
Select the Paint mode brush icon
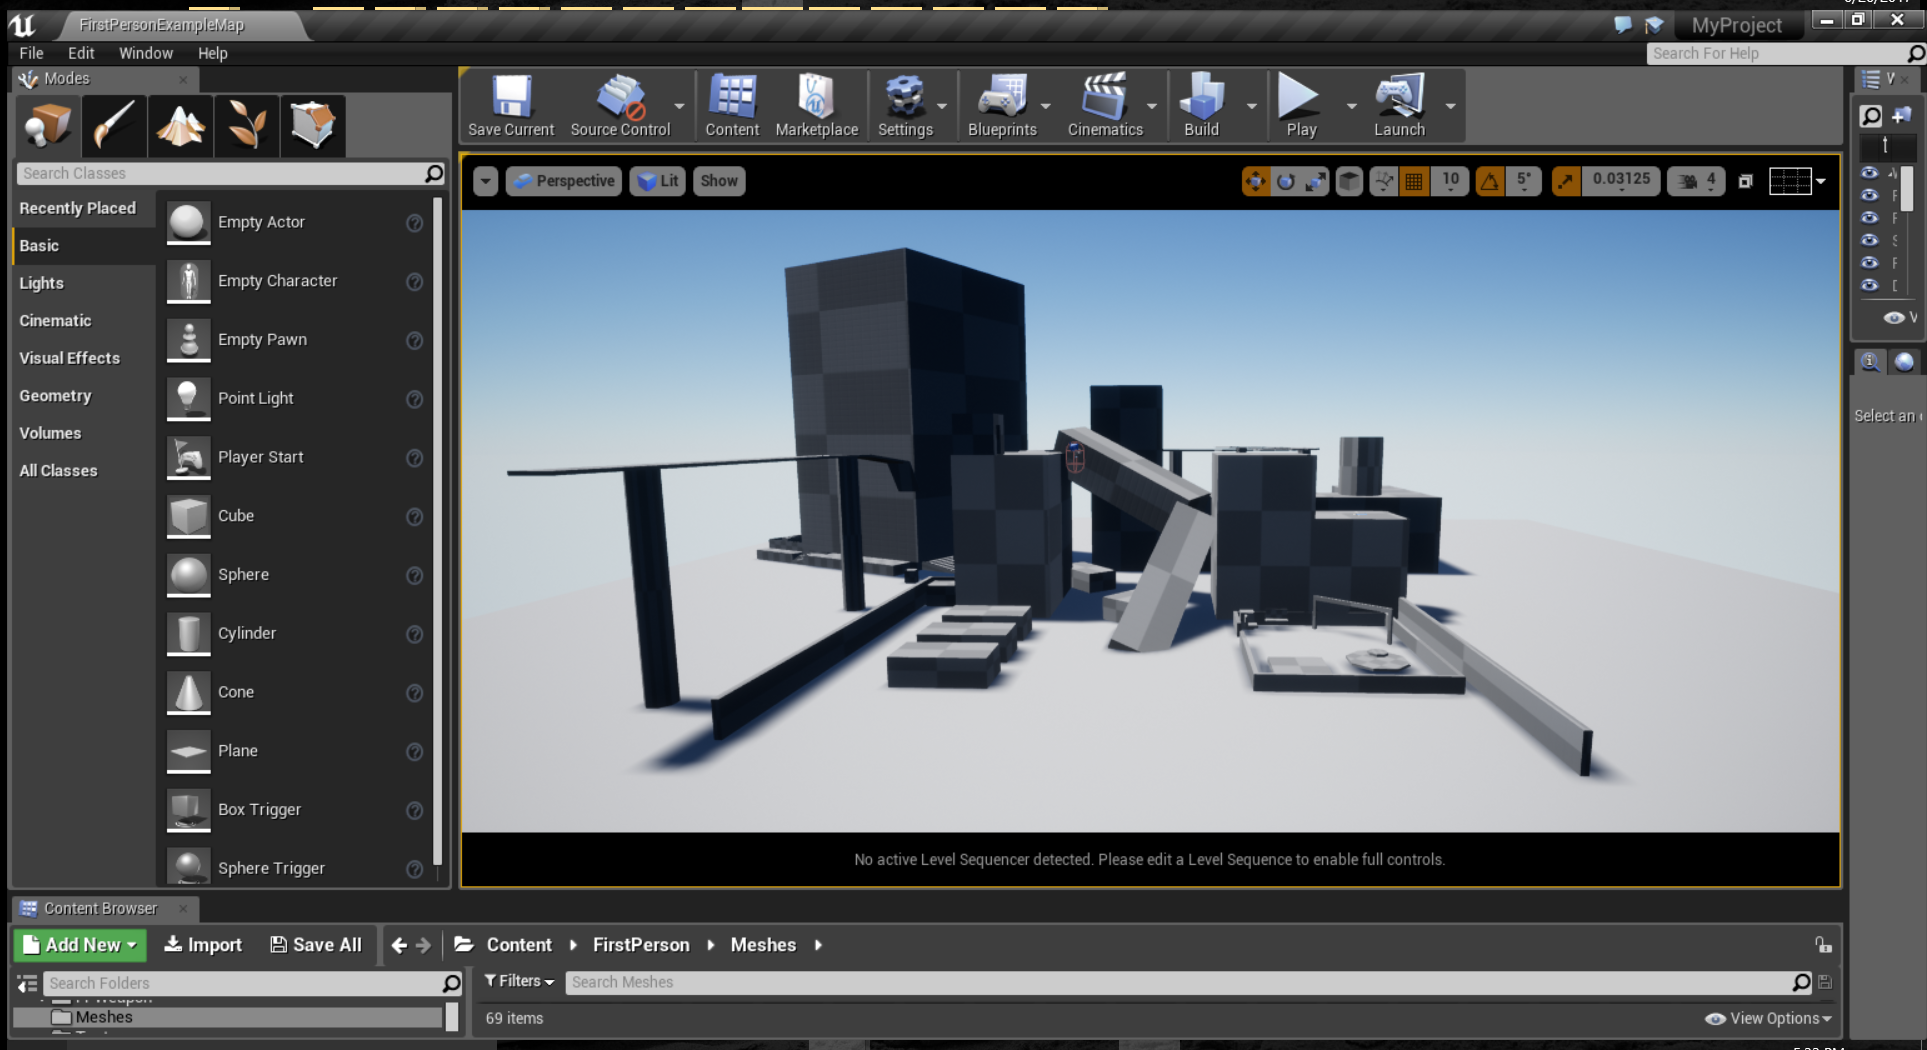point(114,126)
